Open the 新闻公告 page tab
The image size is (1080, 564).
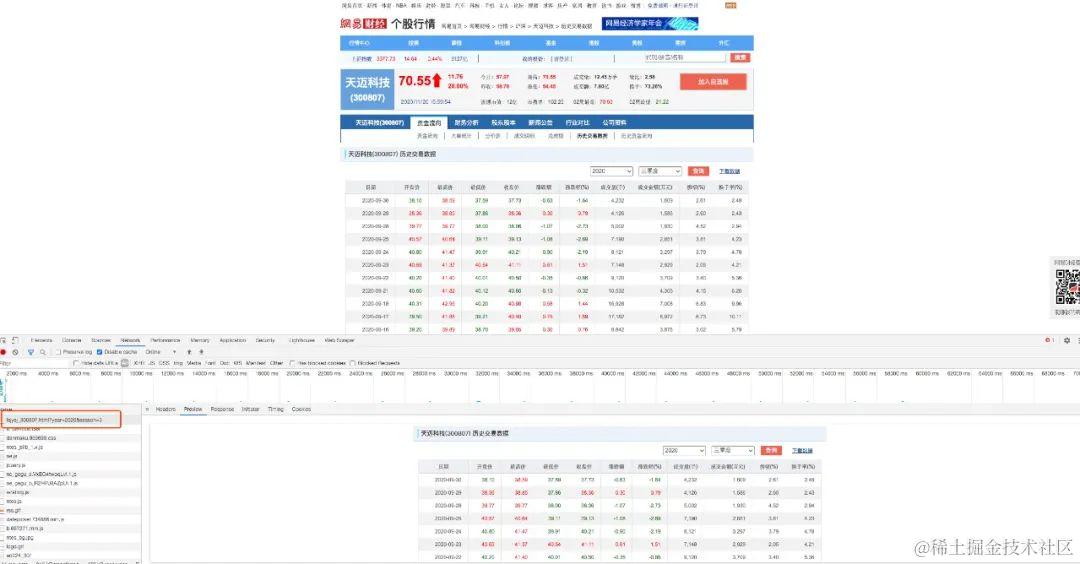click(x=540, y=123)
